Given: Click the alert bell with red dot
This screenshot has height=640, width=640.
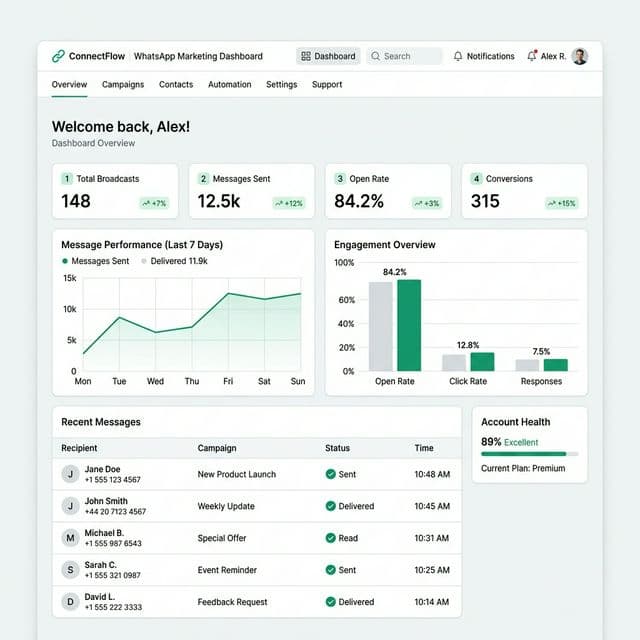Looking at the screenshot, I should (x=532, y=56).
